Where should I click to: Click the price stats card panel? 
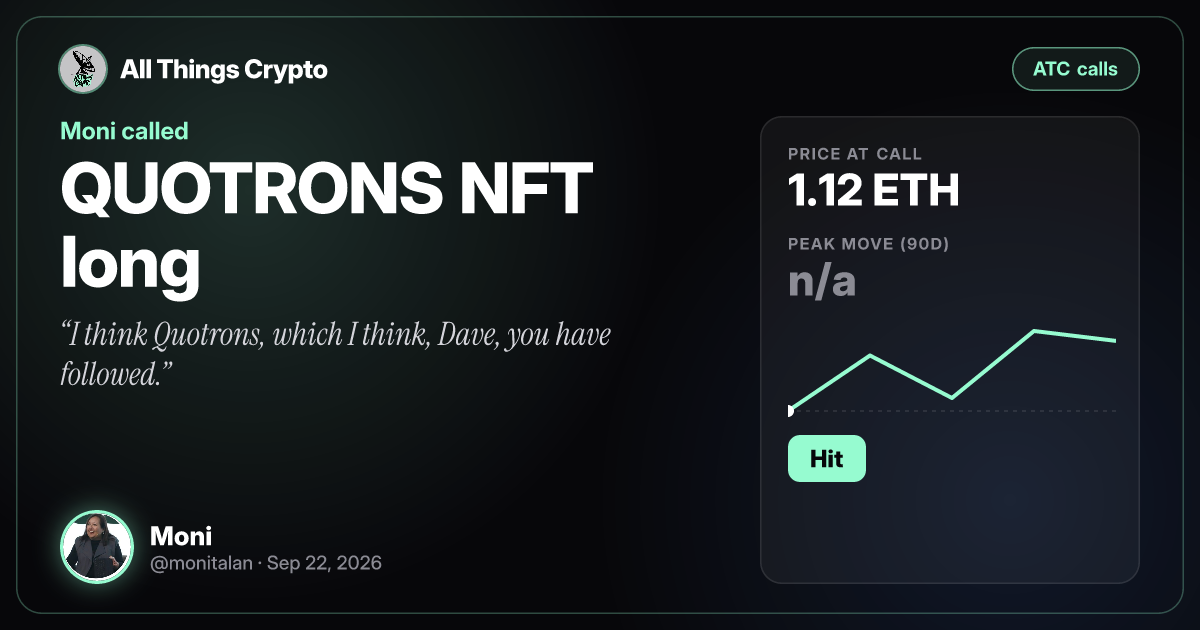tap(950, 350)
